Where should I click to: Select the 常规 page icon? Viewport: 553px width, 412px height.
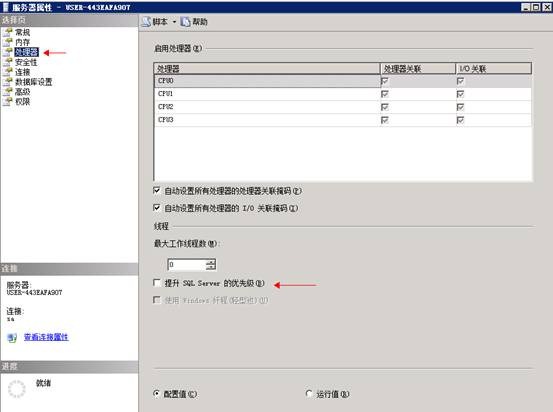pyautogui.click(x=8, y=32)
